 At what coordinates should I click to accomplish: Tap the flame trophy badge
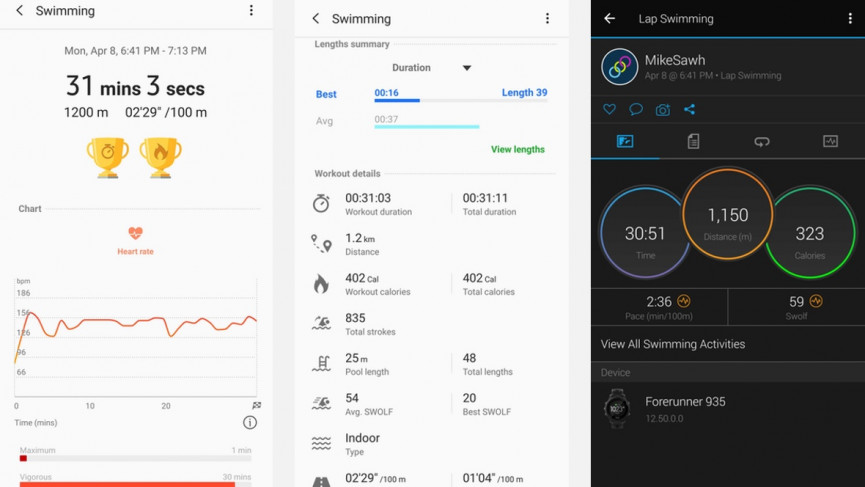(x=161, y=157)
